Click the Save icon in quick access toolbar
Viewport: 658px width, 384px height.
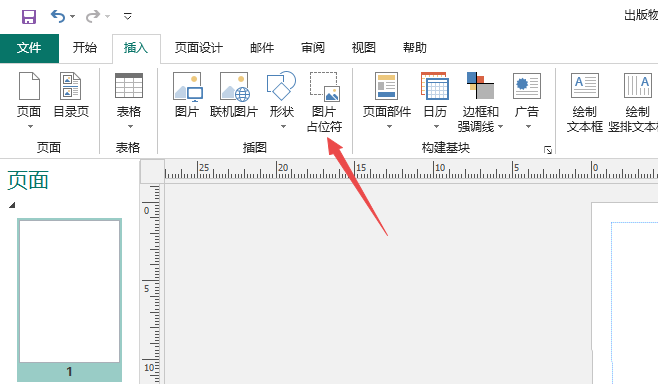pyautogui.click(x=29, y=17)
